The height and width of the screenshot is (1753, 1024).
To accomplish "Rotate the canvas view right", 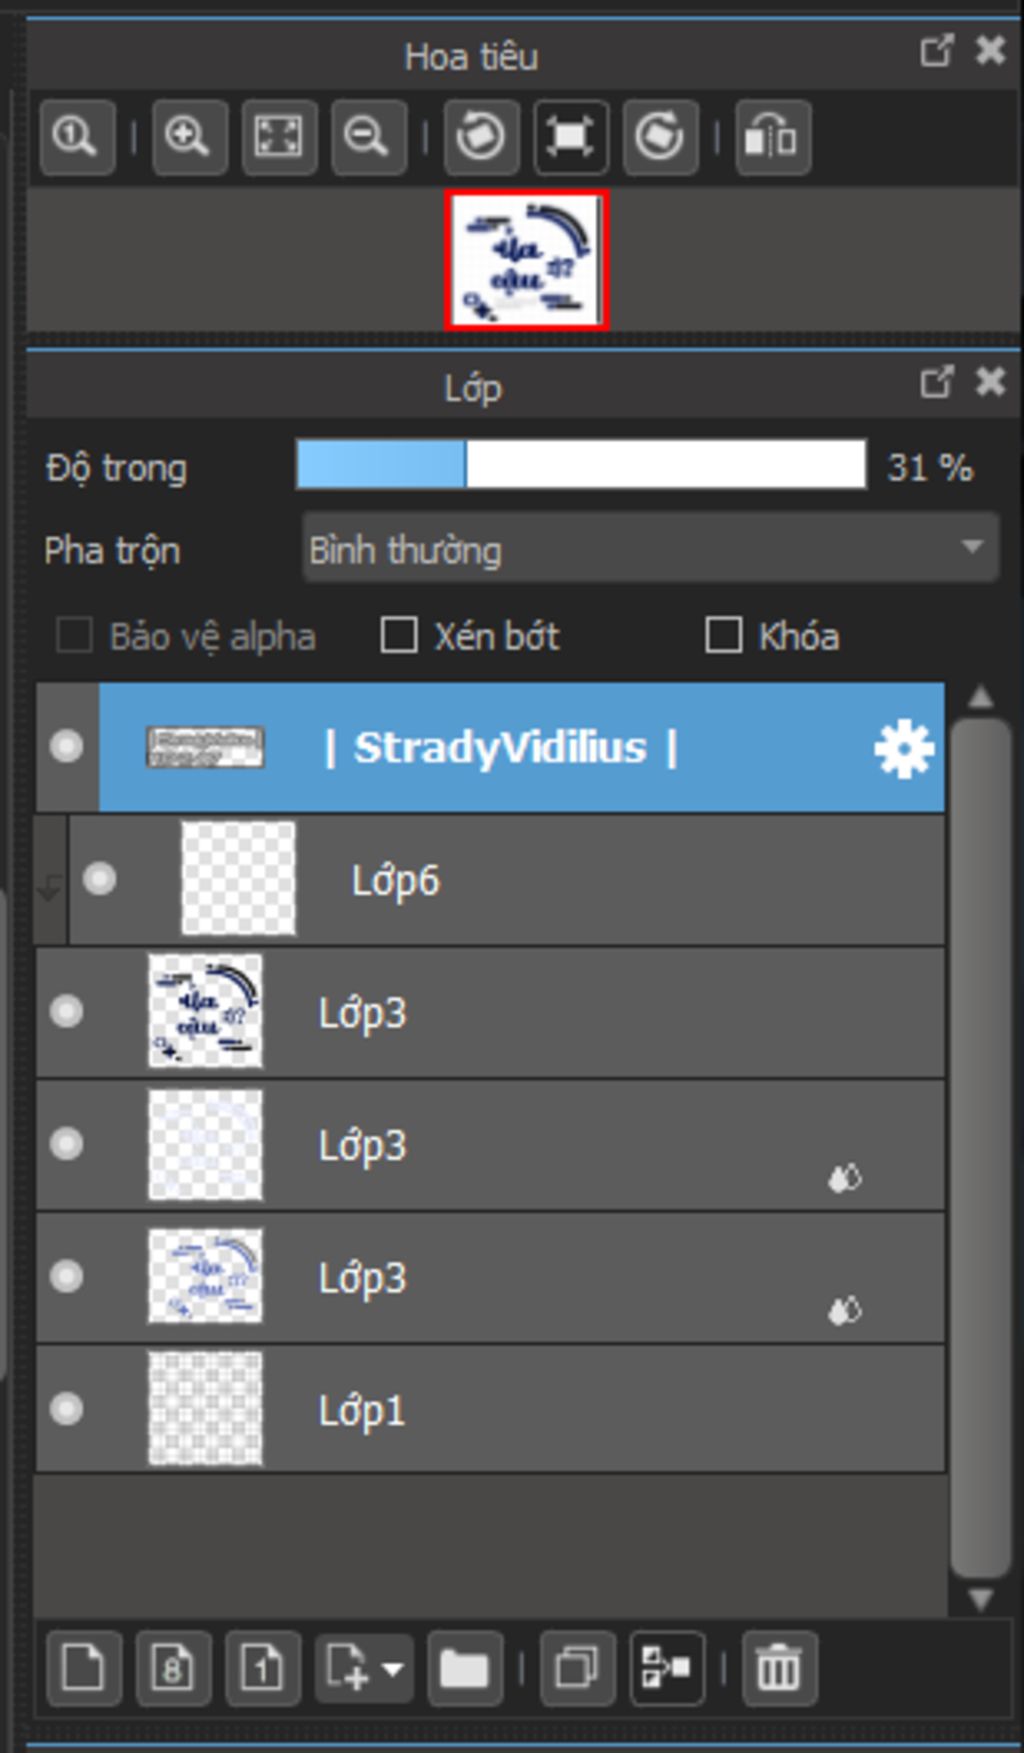I will click(x=660, y=136).
